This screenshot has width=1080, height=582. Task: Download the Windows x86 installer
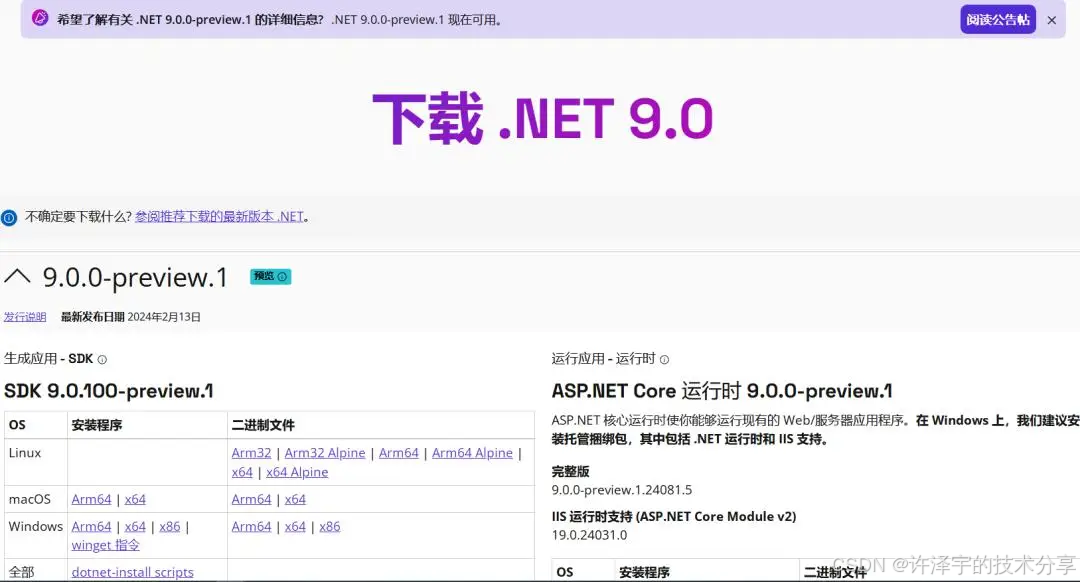pos(170,526)
